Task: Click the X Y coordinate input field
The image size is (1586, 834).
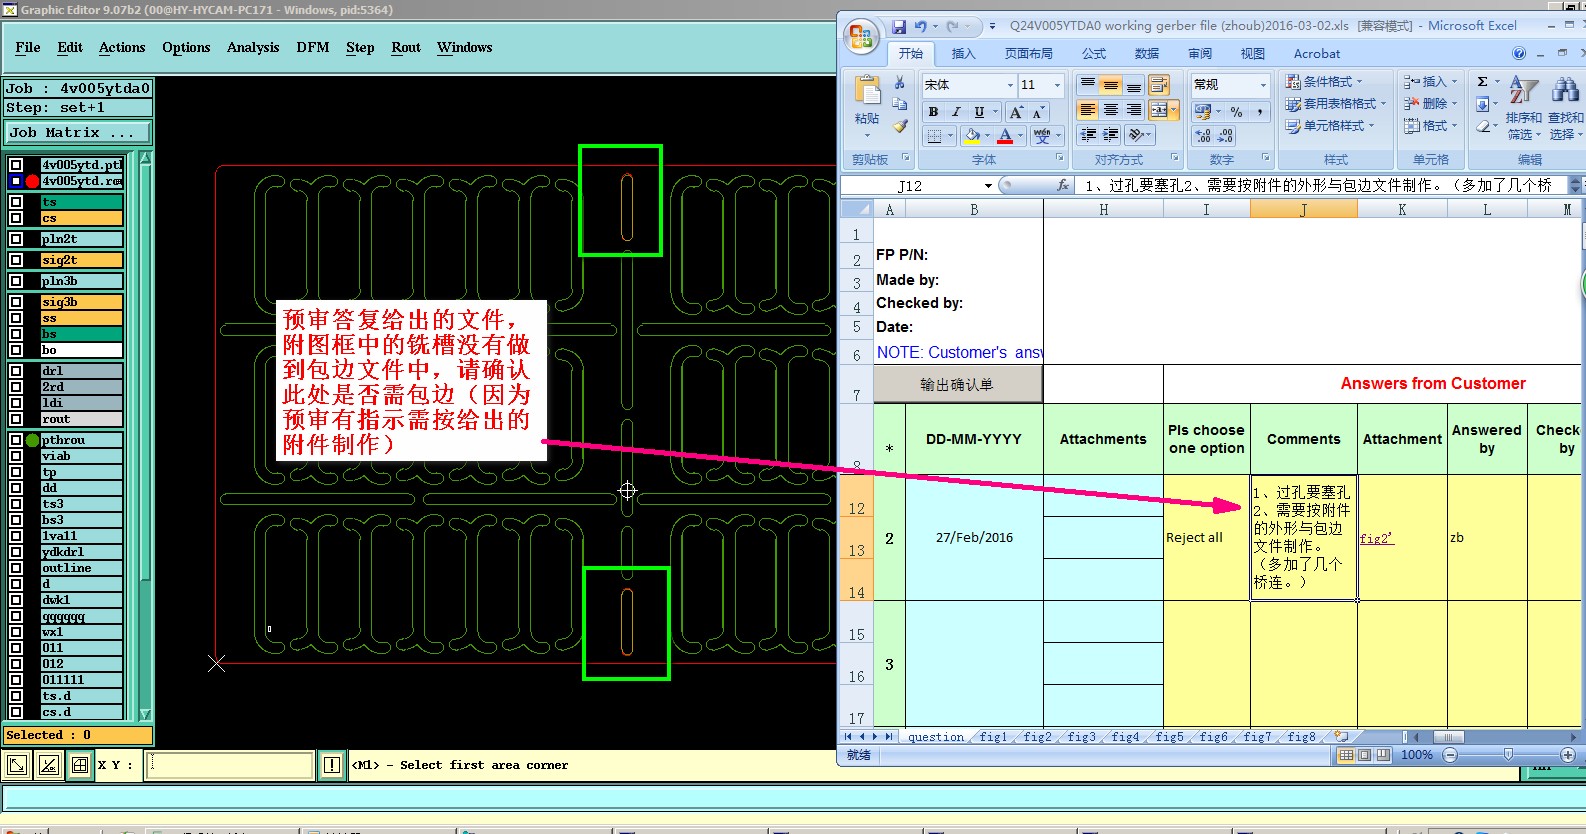Action: click(231, 766)
